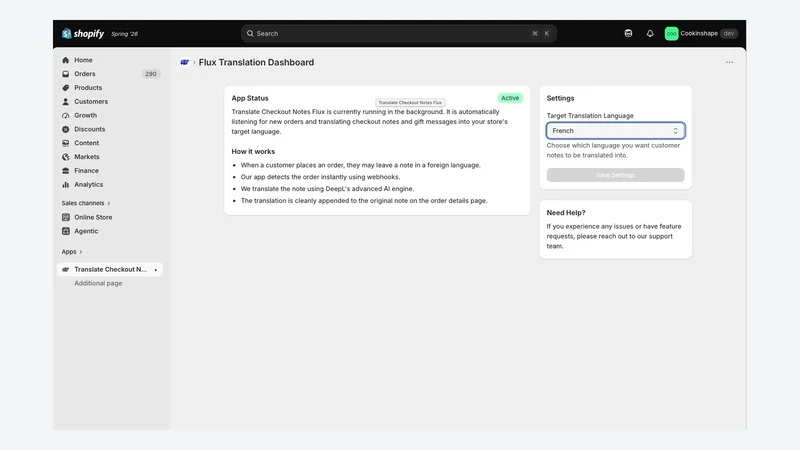
Task: Click the Cookinshape store avatar
Action: [671, 34]
